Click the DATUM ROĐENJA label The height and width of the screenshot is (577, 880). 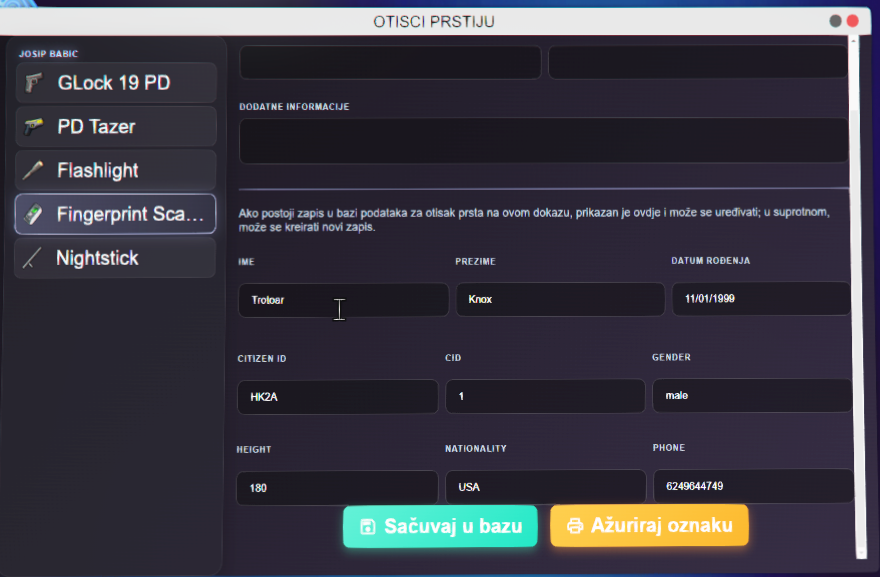click(x=711, y=260)
